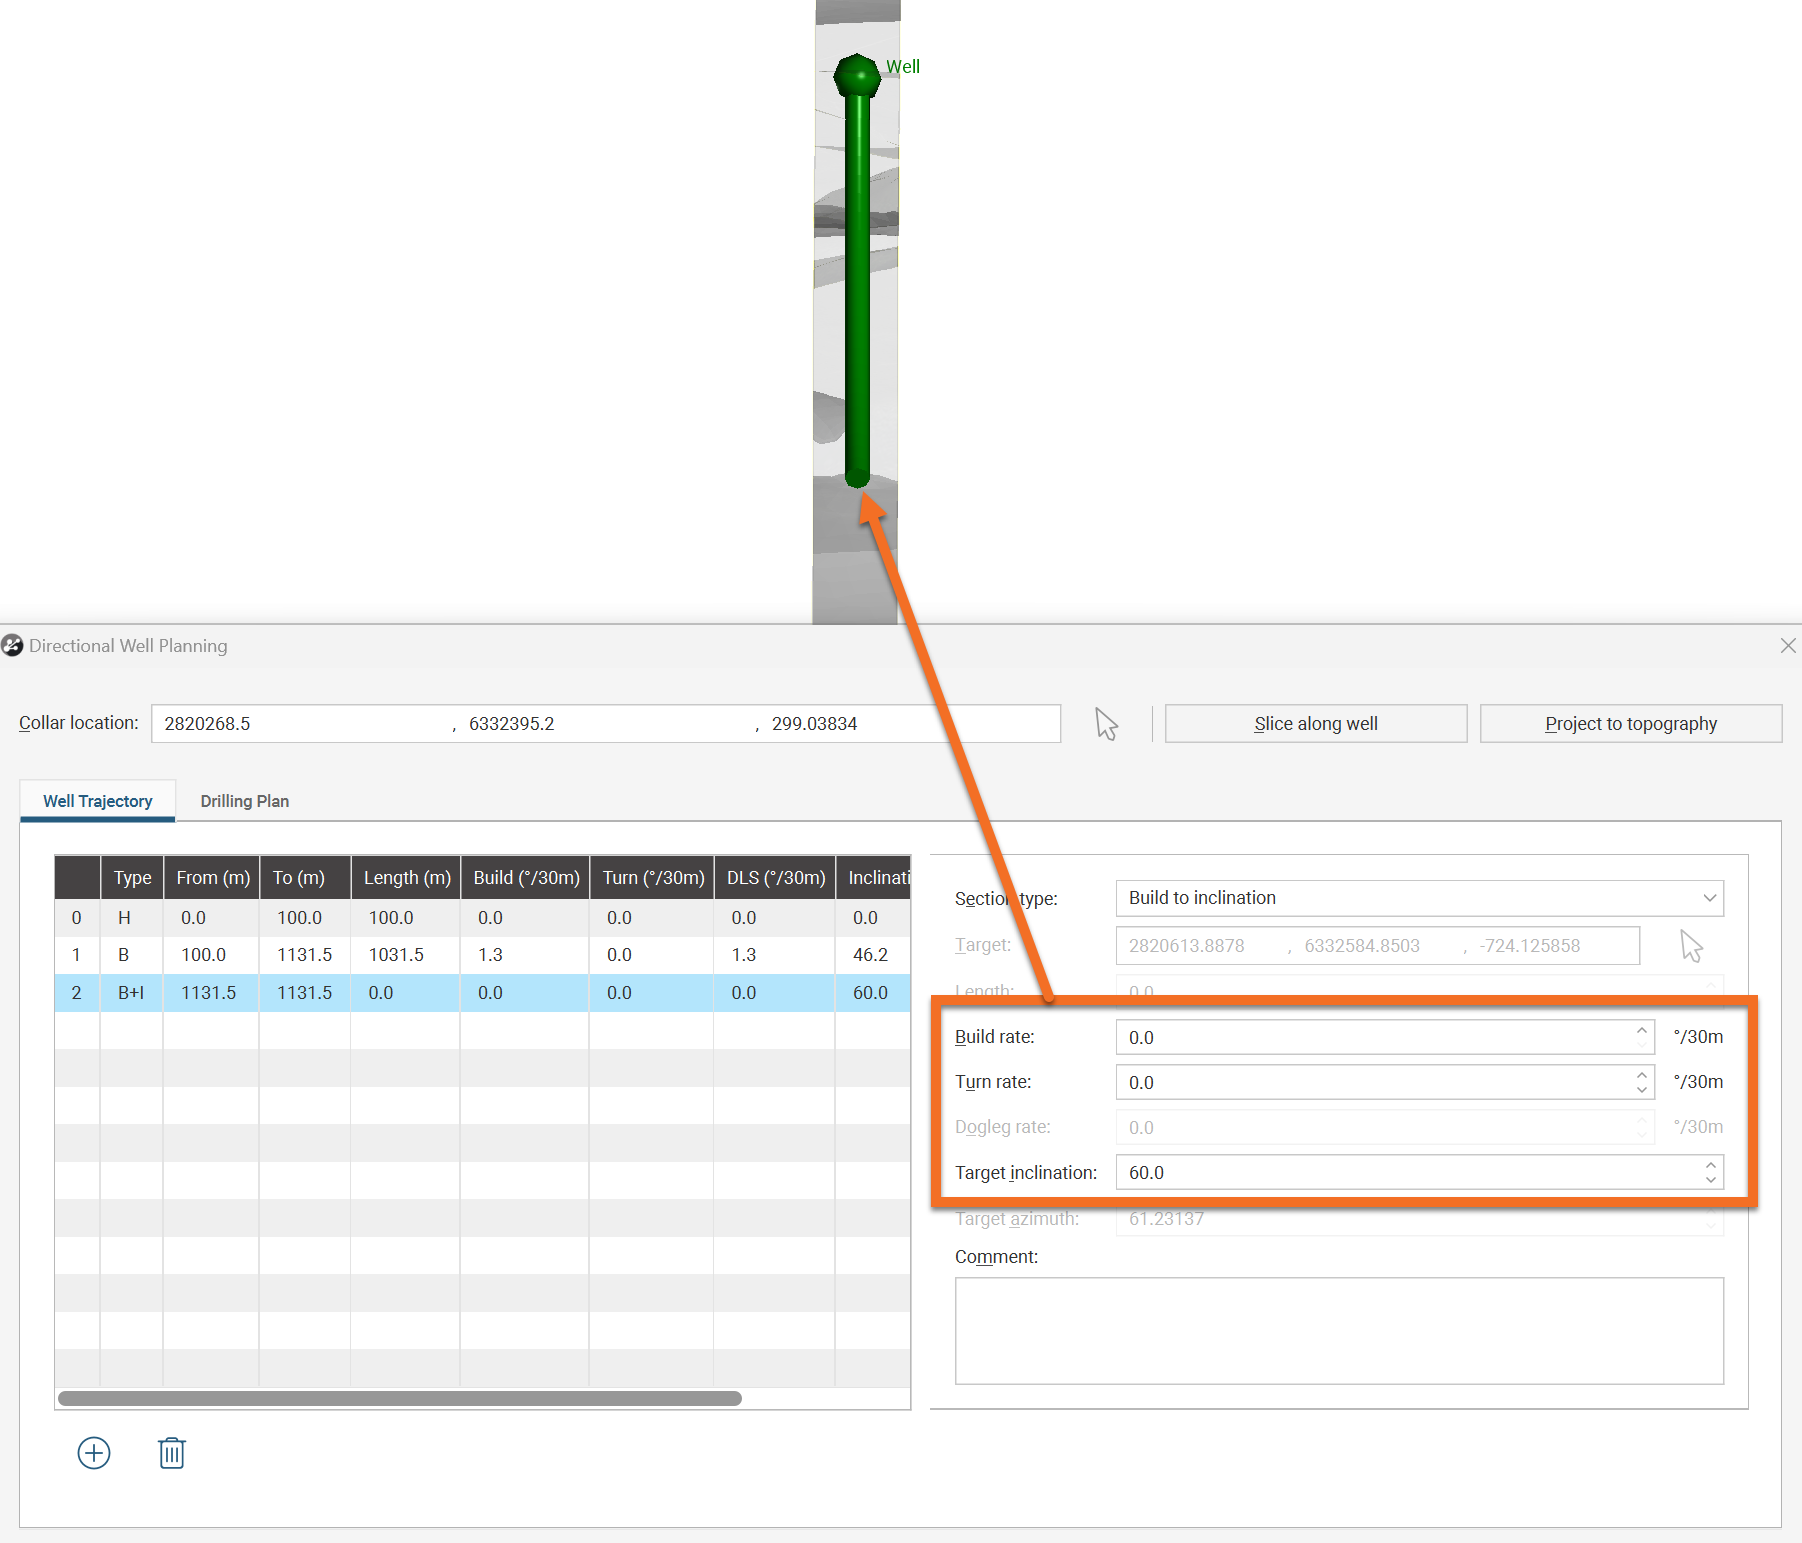Screen dimensions: 1802x1543
Task: Click the target pick cursor icon
Action: [x=1691, y=946]
